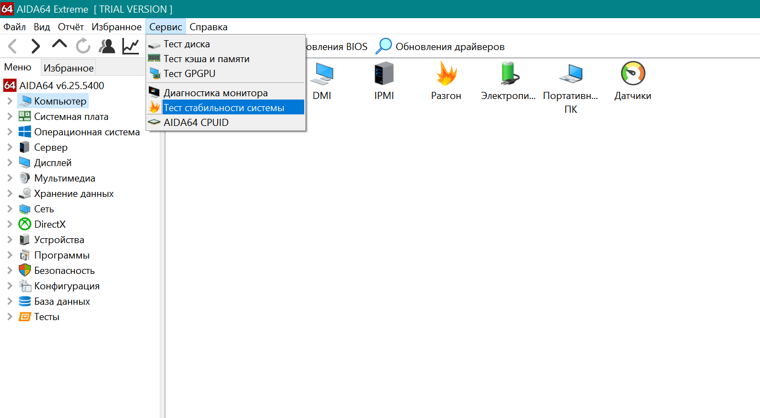
Task: Click the magnifier icon for driver updates
Action: pyautogui.click(x=384, y=46)
